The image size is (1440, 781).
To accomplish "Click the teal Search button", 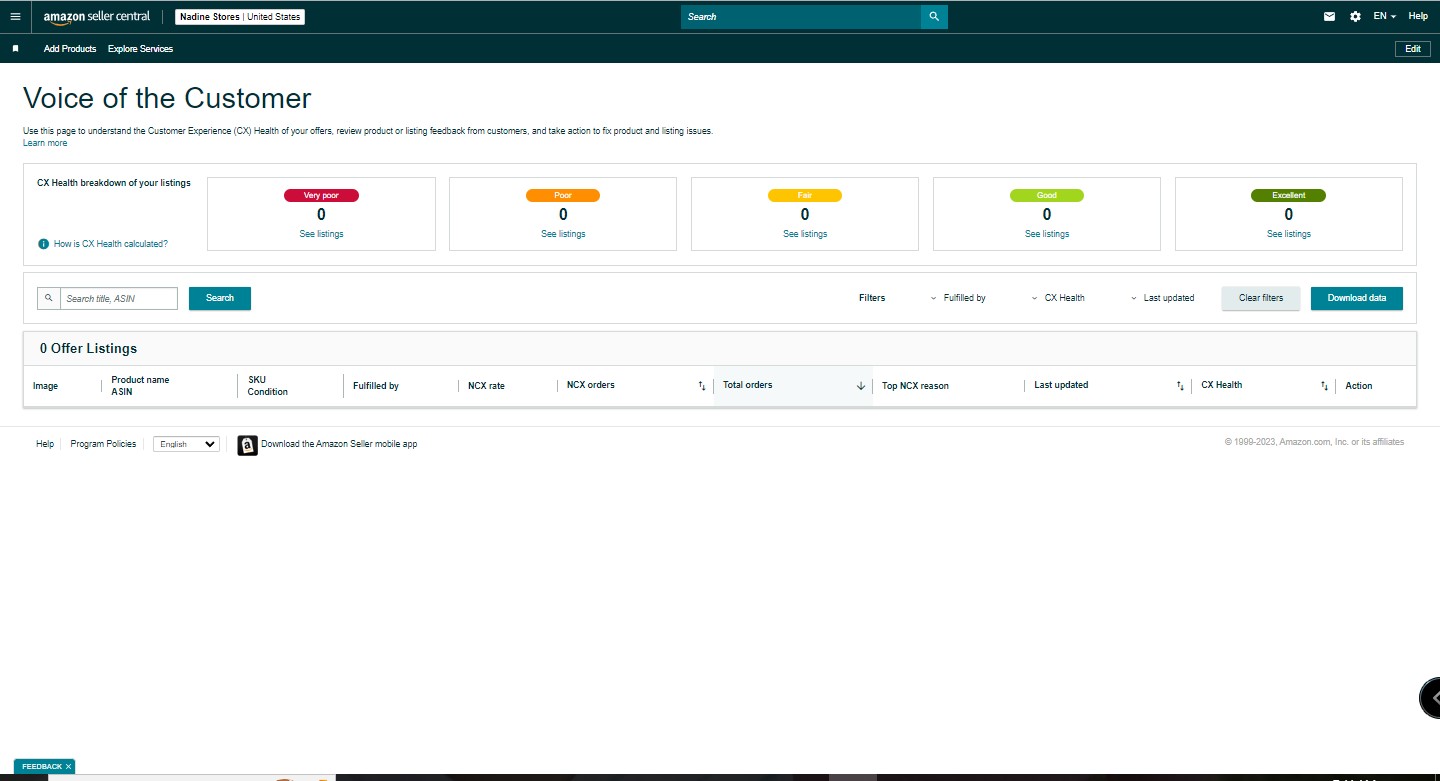I will coord(220,298).
